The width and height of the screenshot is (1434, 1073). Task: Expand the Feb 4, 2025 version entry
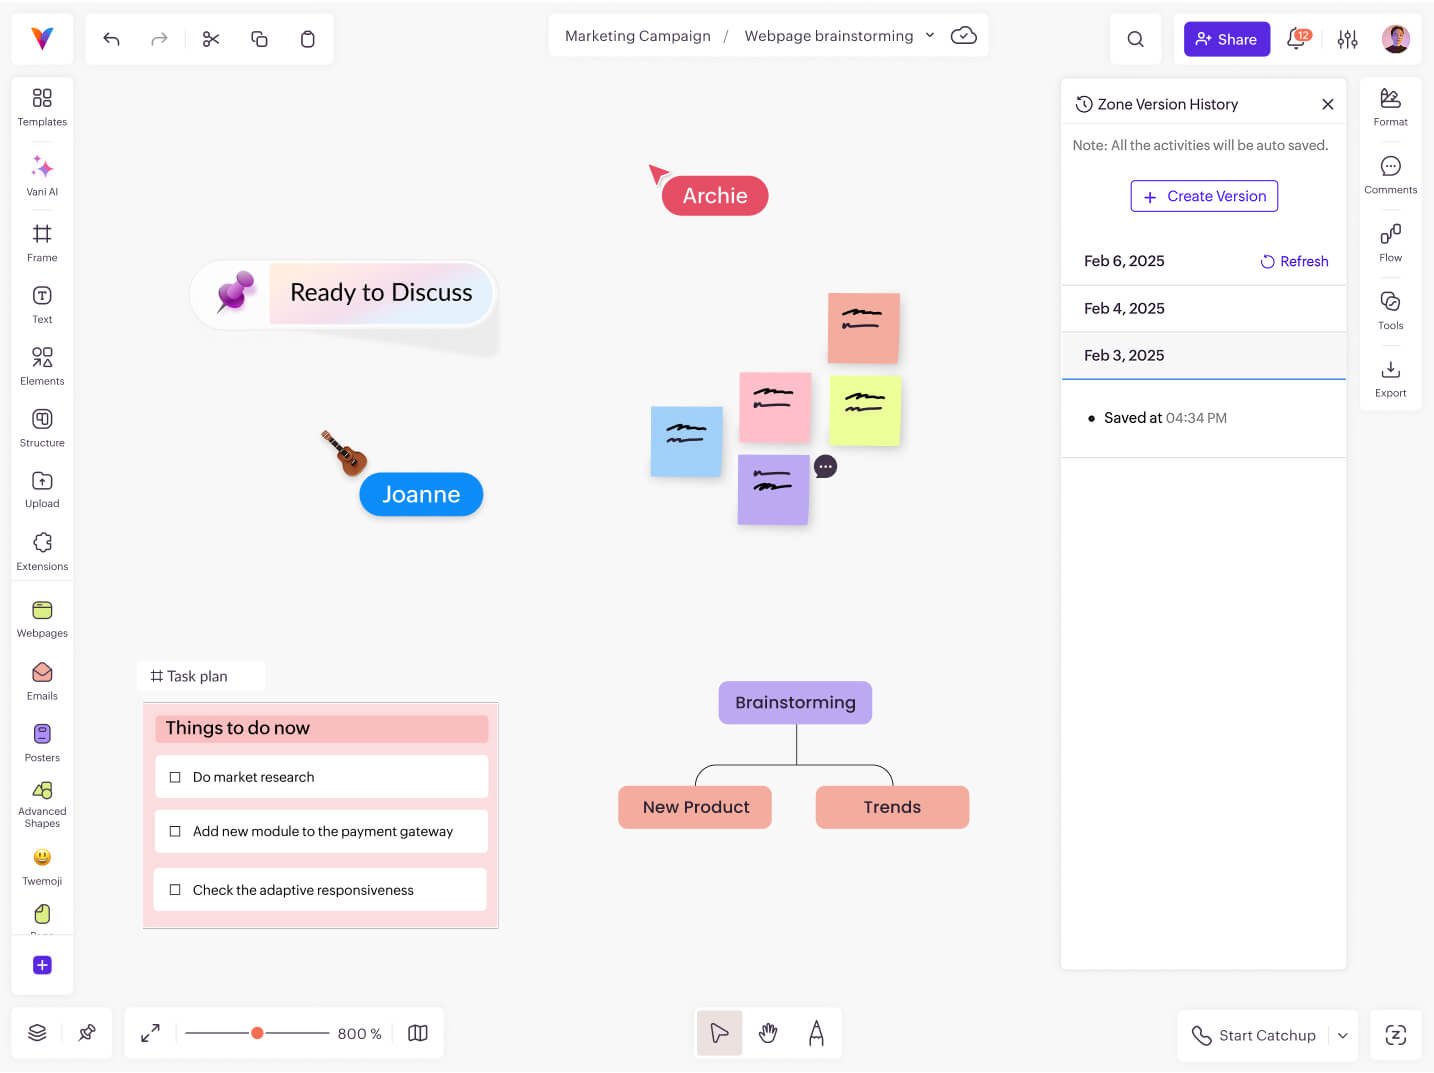point(1124,308)
